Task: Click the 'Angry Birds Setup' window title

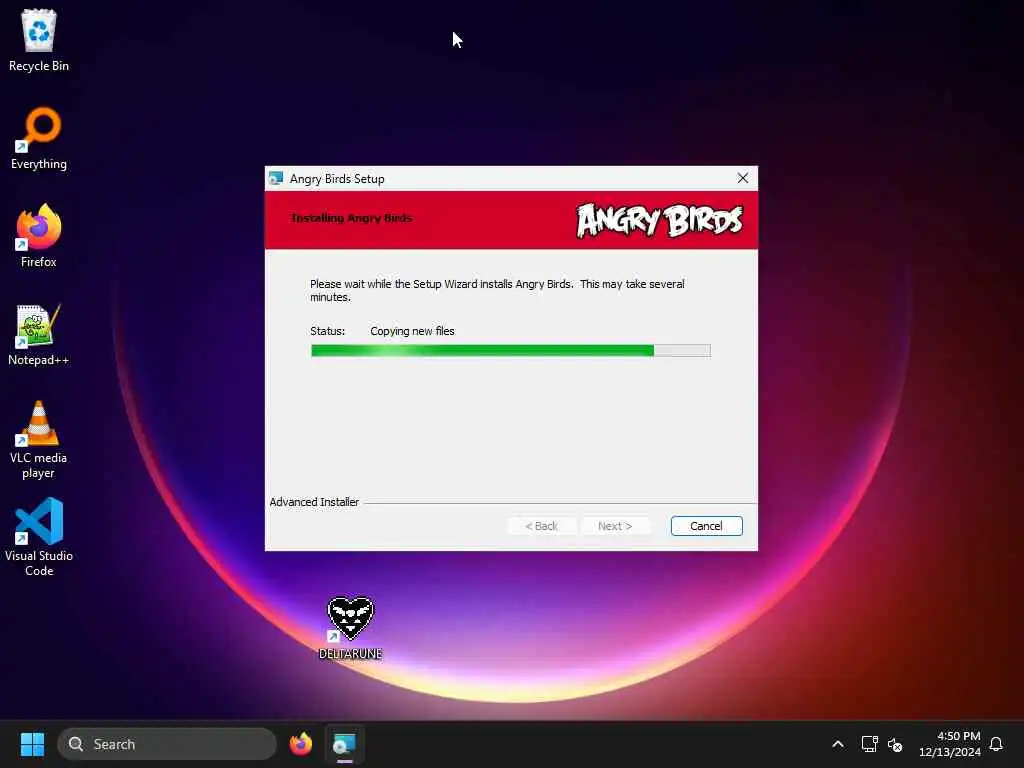Action: tap(337, 179)
